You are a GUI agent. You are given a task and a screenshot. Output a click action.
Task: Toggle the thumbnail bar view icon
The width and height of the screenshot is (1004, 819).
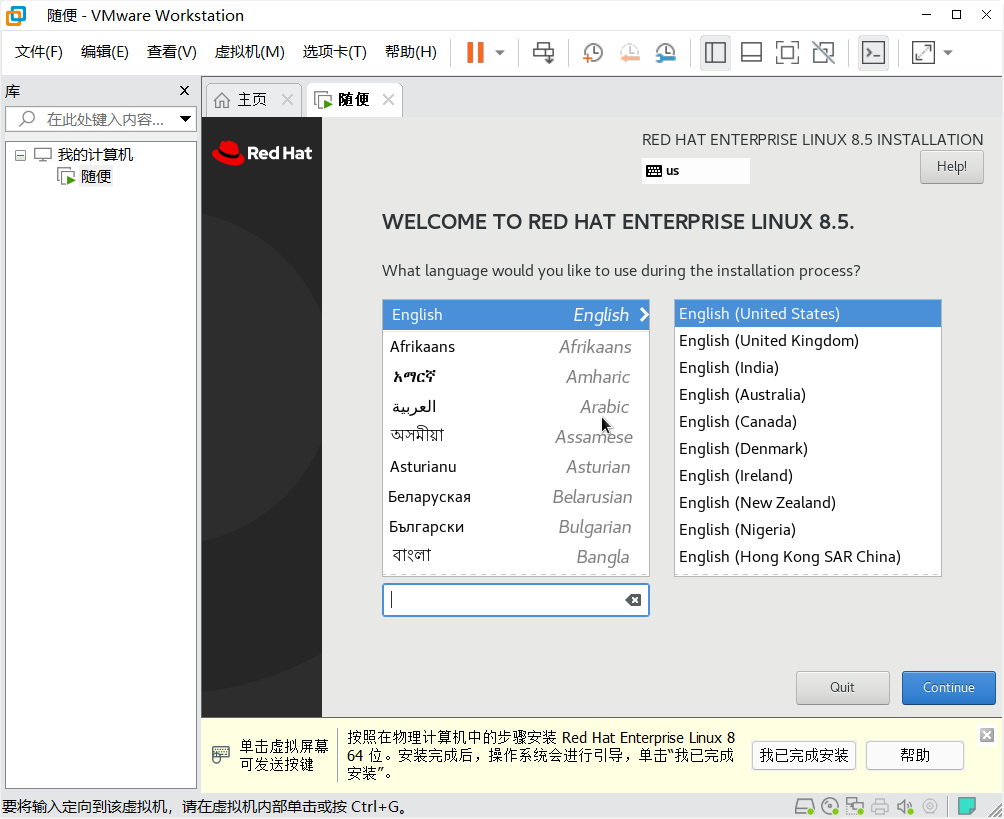tap(751, 53)
